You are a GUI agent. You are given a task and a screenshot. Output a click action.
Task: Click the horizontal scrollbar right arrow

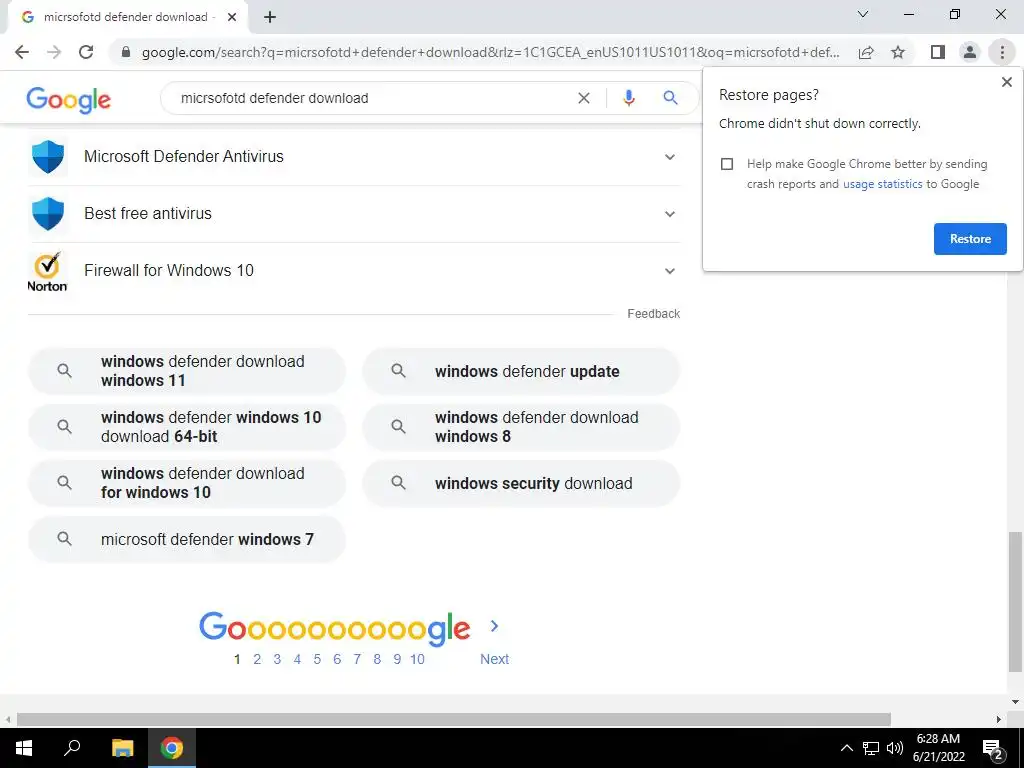click(x=999, y=720)
